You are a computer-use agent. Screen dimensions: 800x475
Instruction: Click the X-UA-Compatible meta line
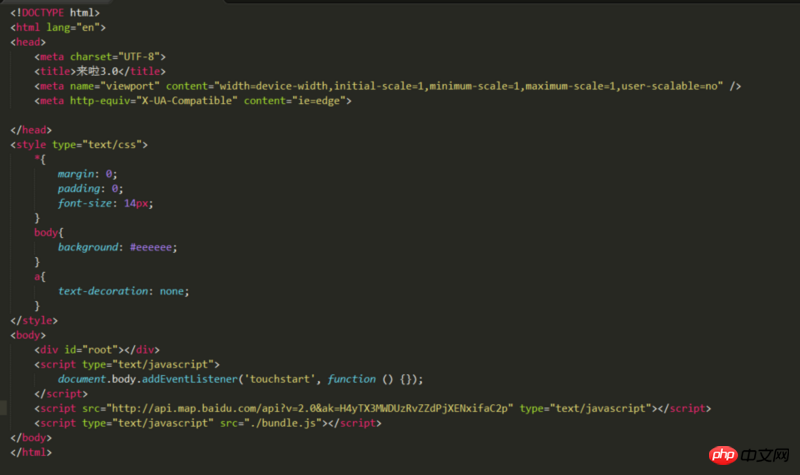coord(193,101)
